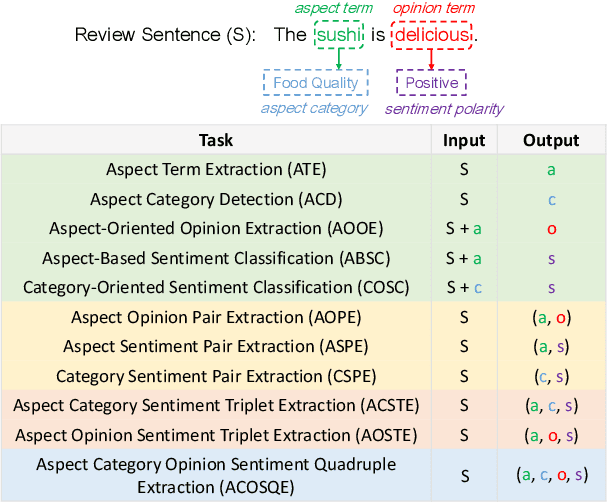Click the "Task" column header
608x502 pixels.
coord(215,141)
